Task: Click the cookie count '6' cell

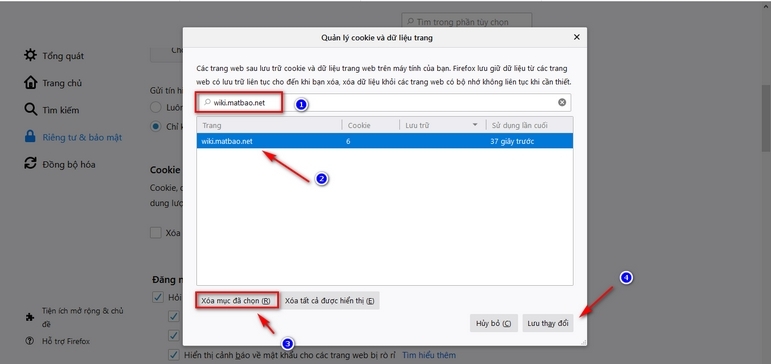Action: click(348, 141)
